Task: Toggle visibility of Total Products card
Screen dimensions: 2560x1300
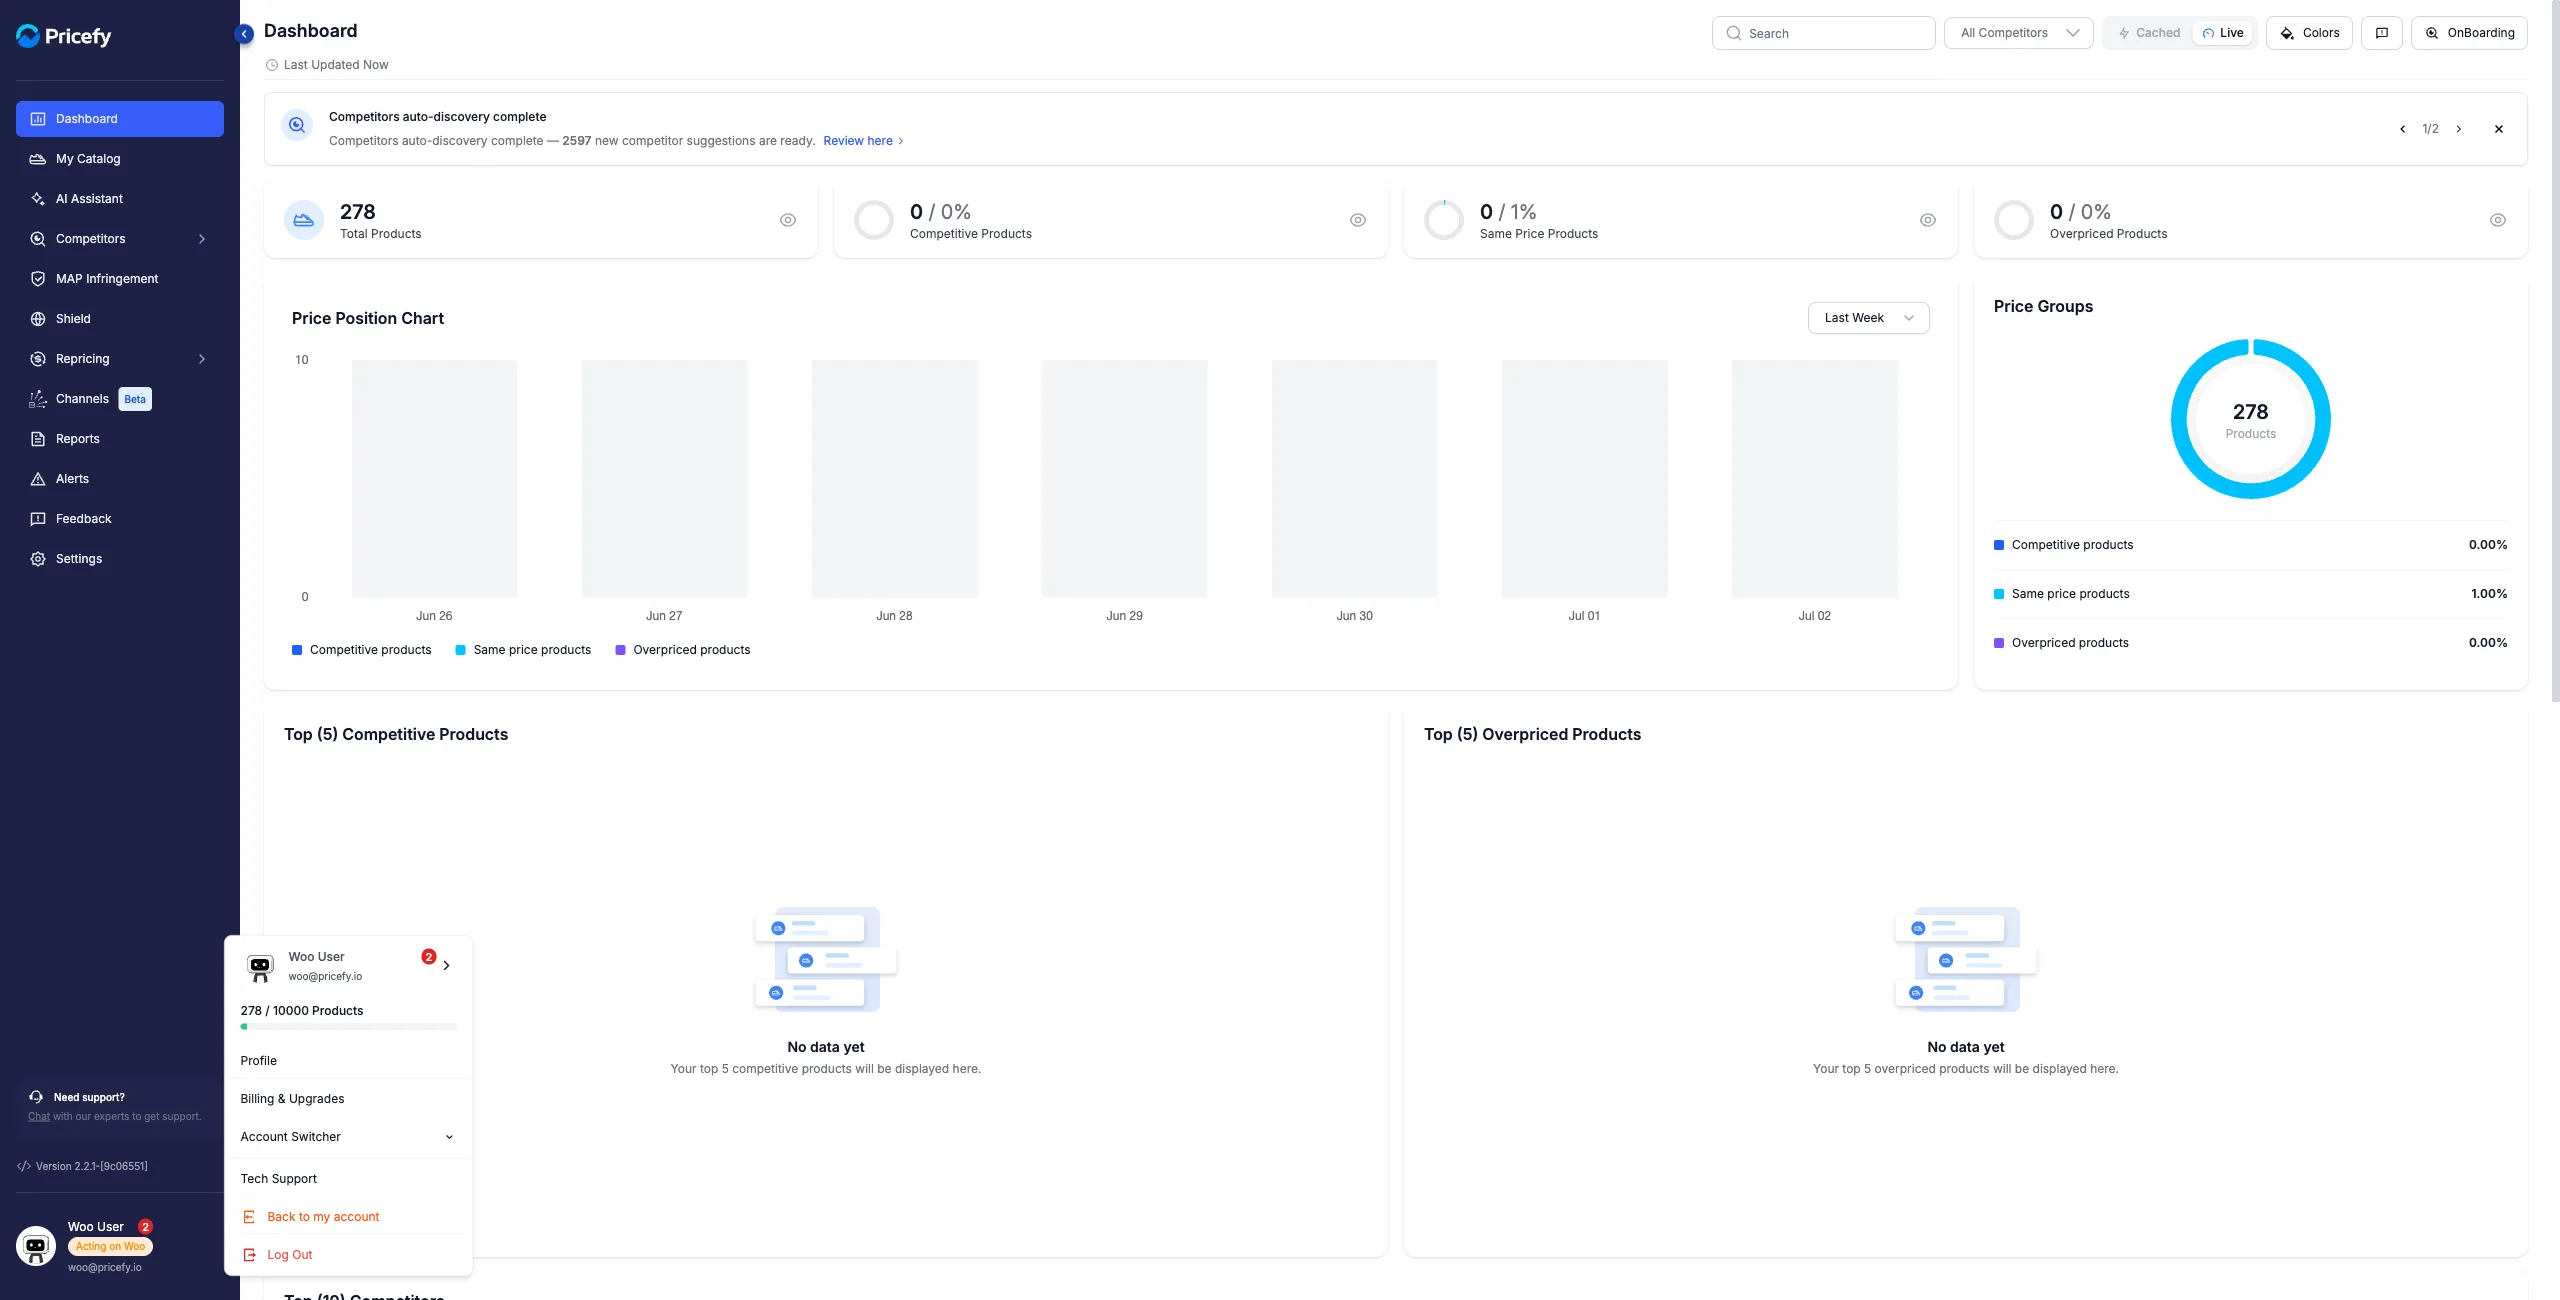Action: point(788,220)
